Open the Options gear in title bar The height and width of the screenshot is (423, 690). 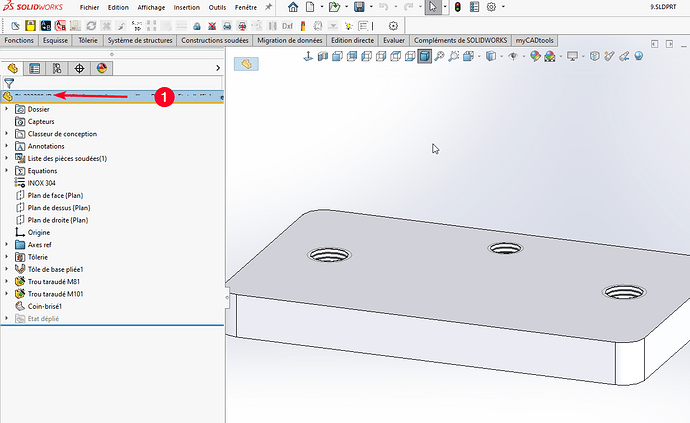492,7
